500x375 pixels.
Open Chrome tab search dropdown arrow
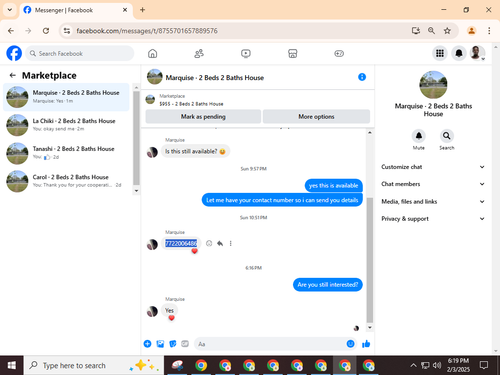click(x=10, y=10)
